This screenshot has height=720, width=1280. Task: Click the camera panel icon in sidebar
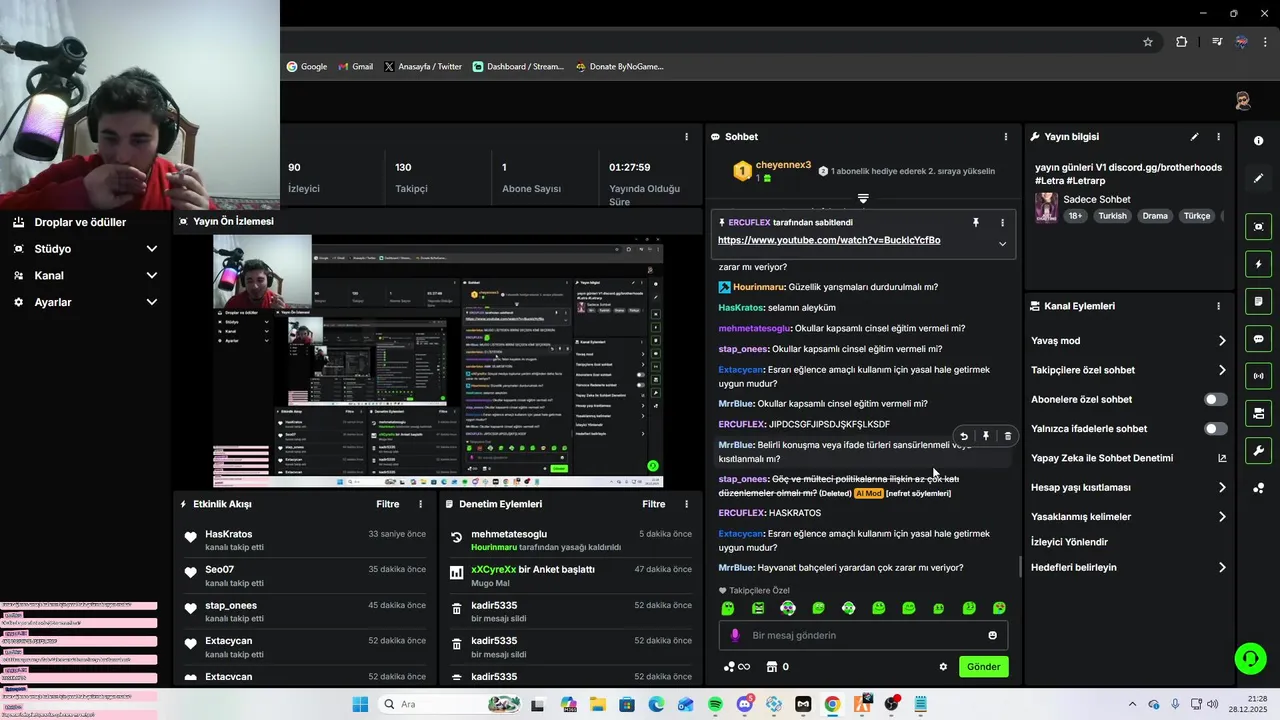click(1258, 413)
